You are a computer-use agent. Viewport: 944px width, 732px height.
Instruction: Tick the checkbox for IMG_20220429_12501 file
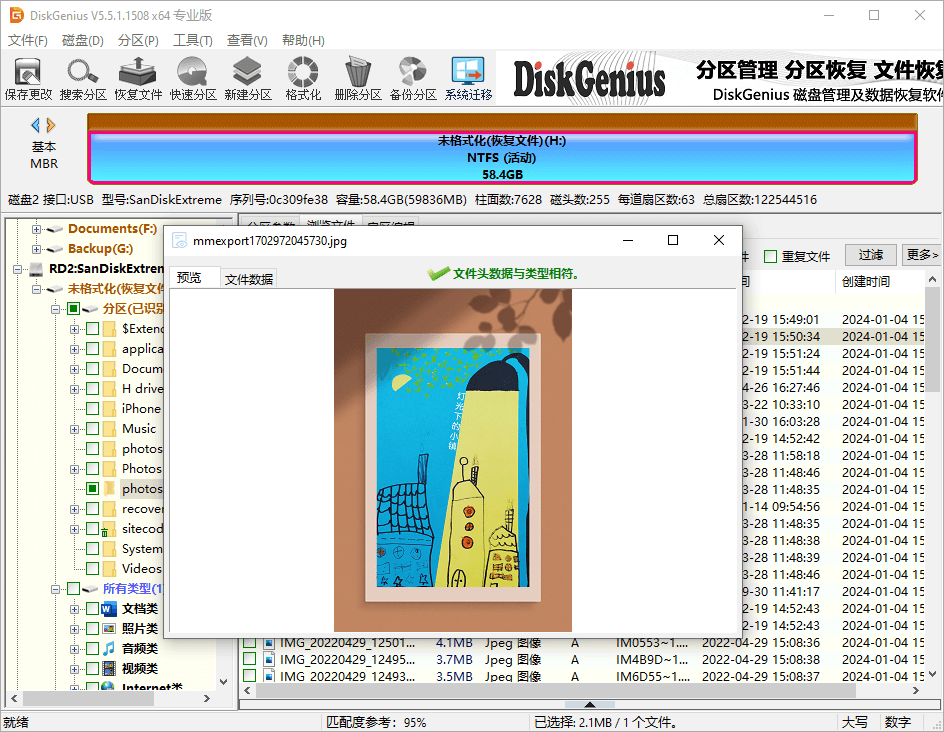(250, 642)
